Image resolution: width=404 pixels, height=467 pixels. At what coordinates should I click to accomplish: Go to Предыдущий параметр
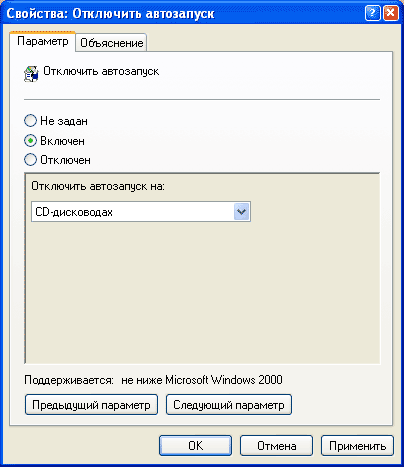(91, 405)
